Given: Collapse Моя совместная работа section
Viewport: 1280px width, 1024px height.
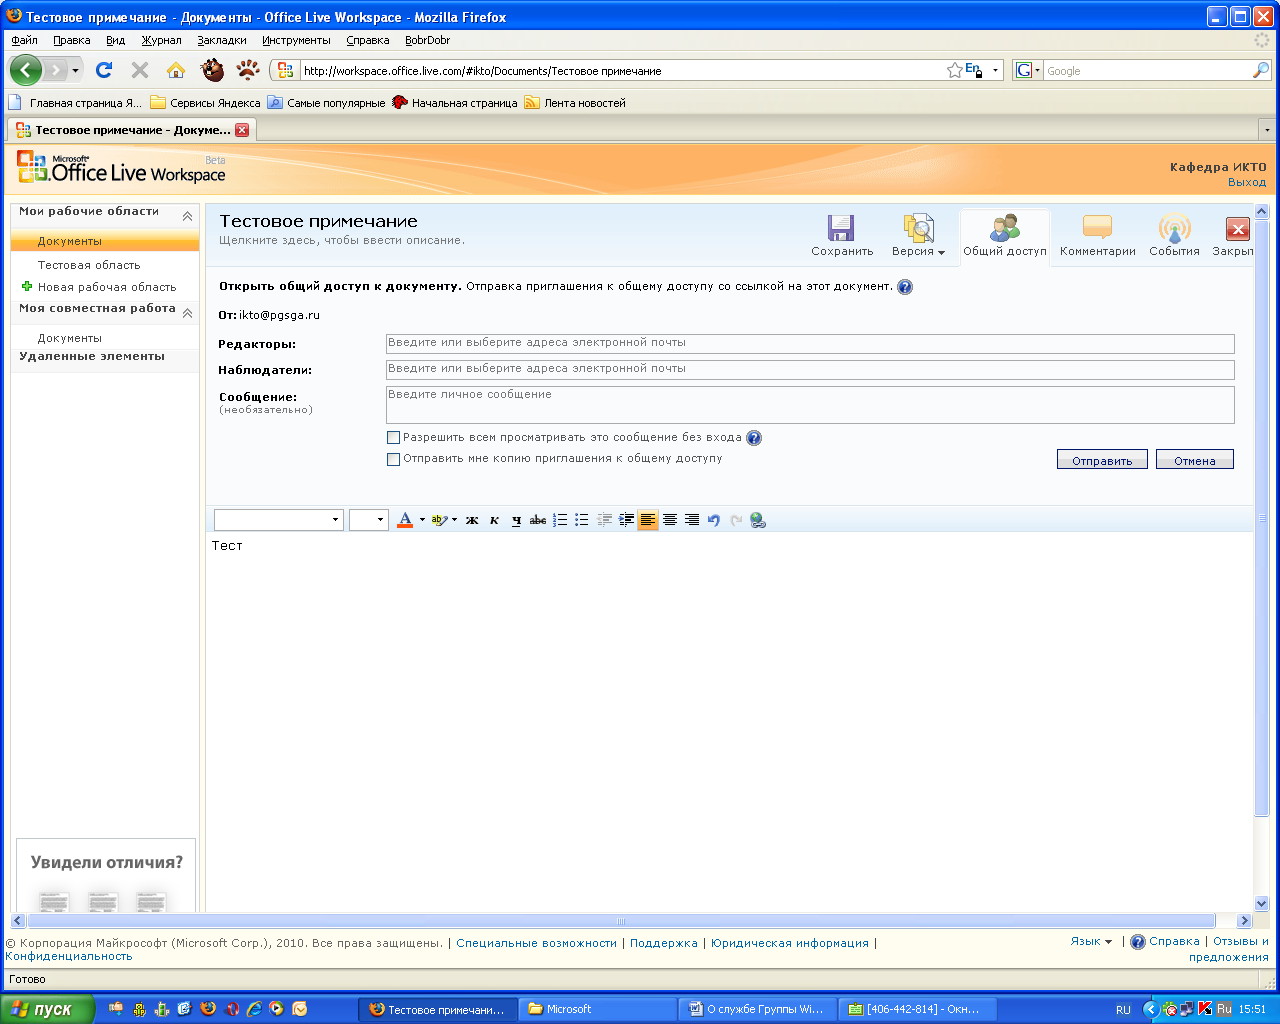Looking at the screenshot, I should point(187,313).
